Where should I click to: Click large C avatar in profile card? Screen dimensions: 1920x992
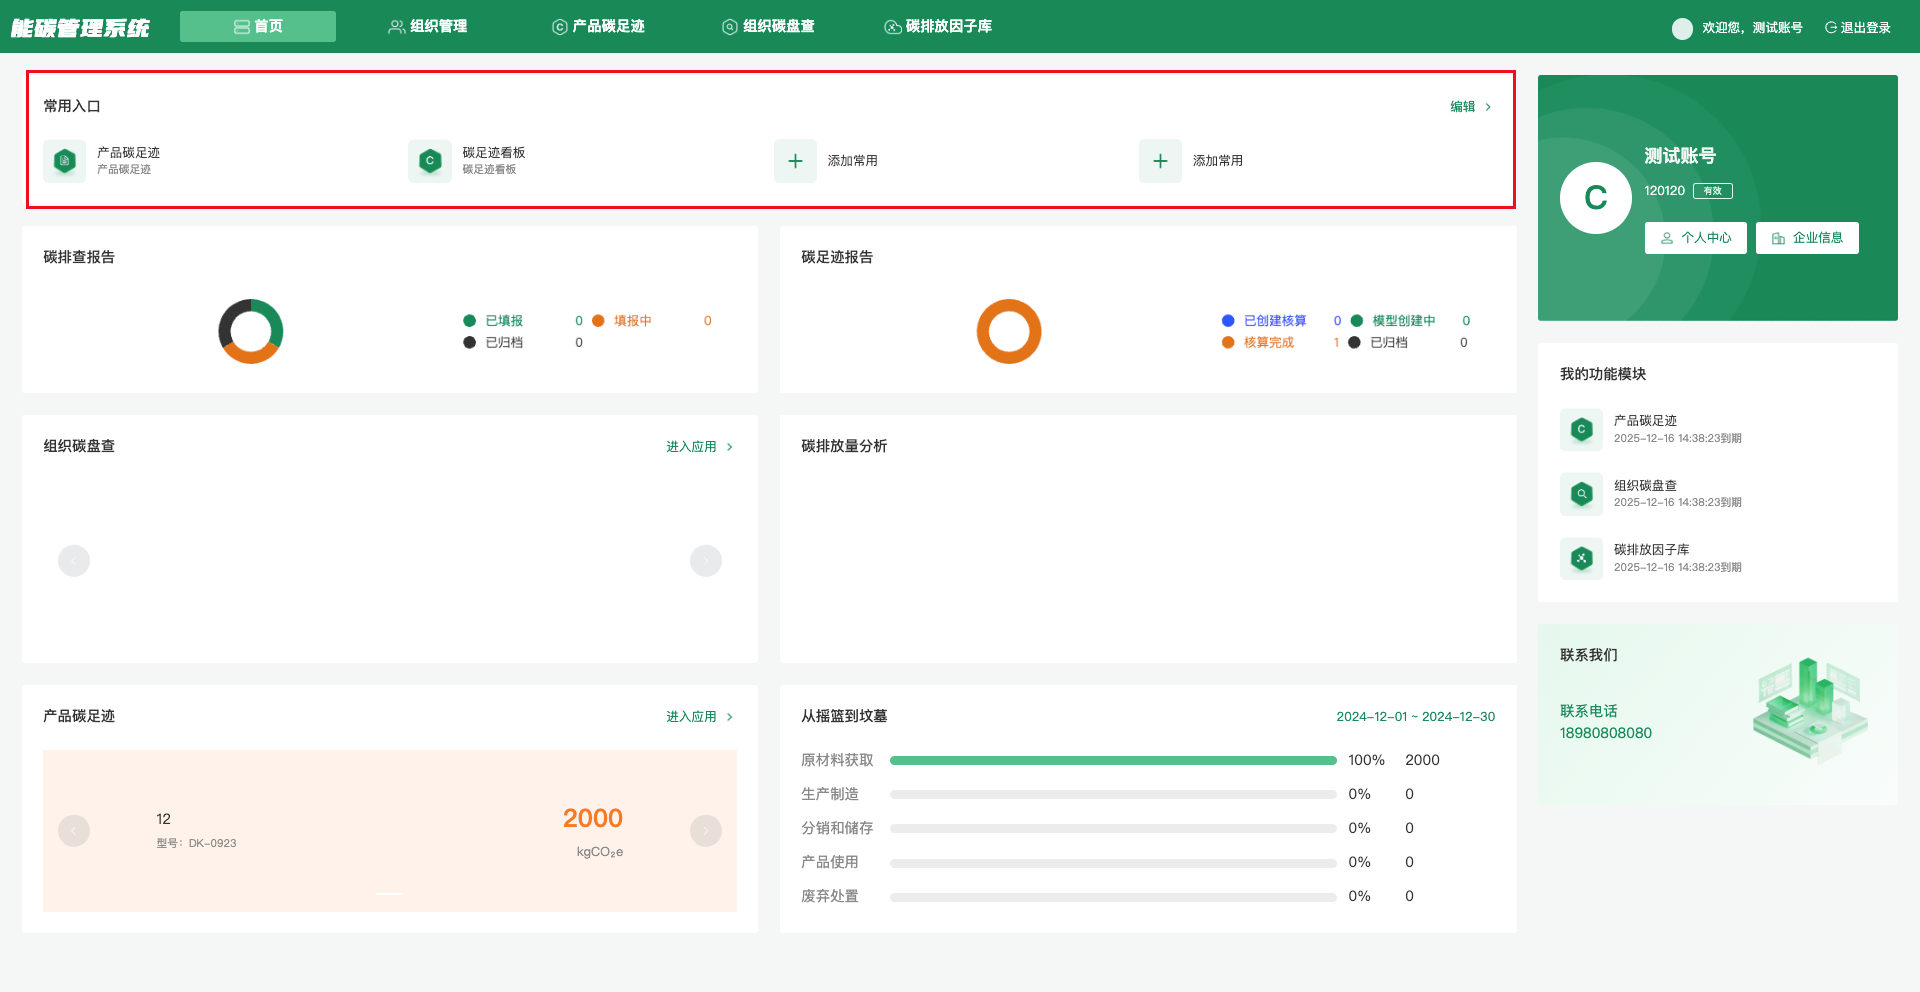pyautogui.click(x=1596, y=198)
